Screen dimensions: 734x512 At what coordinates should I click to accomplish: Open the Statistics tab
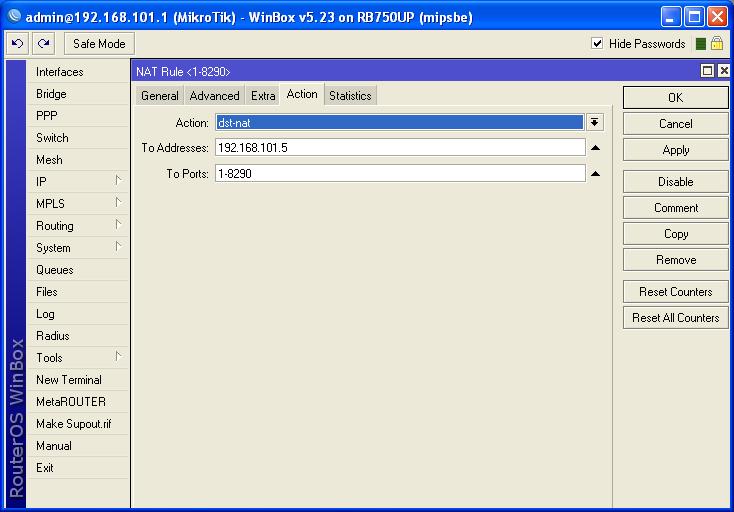coord(350,96)
